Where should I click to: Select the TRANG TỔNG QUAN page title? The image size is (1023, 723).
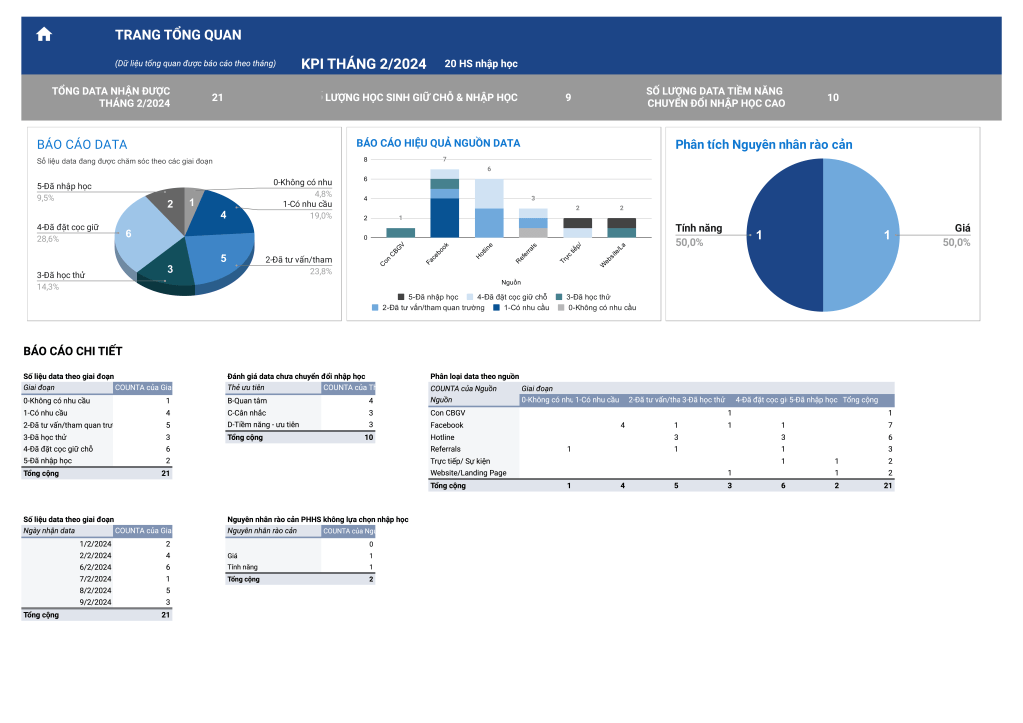178,35
